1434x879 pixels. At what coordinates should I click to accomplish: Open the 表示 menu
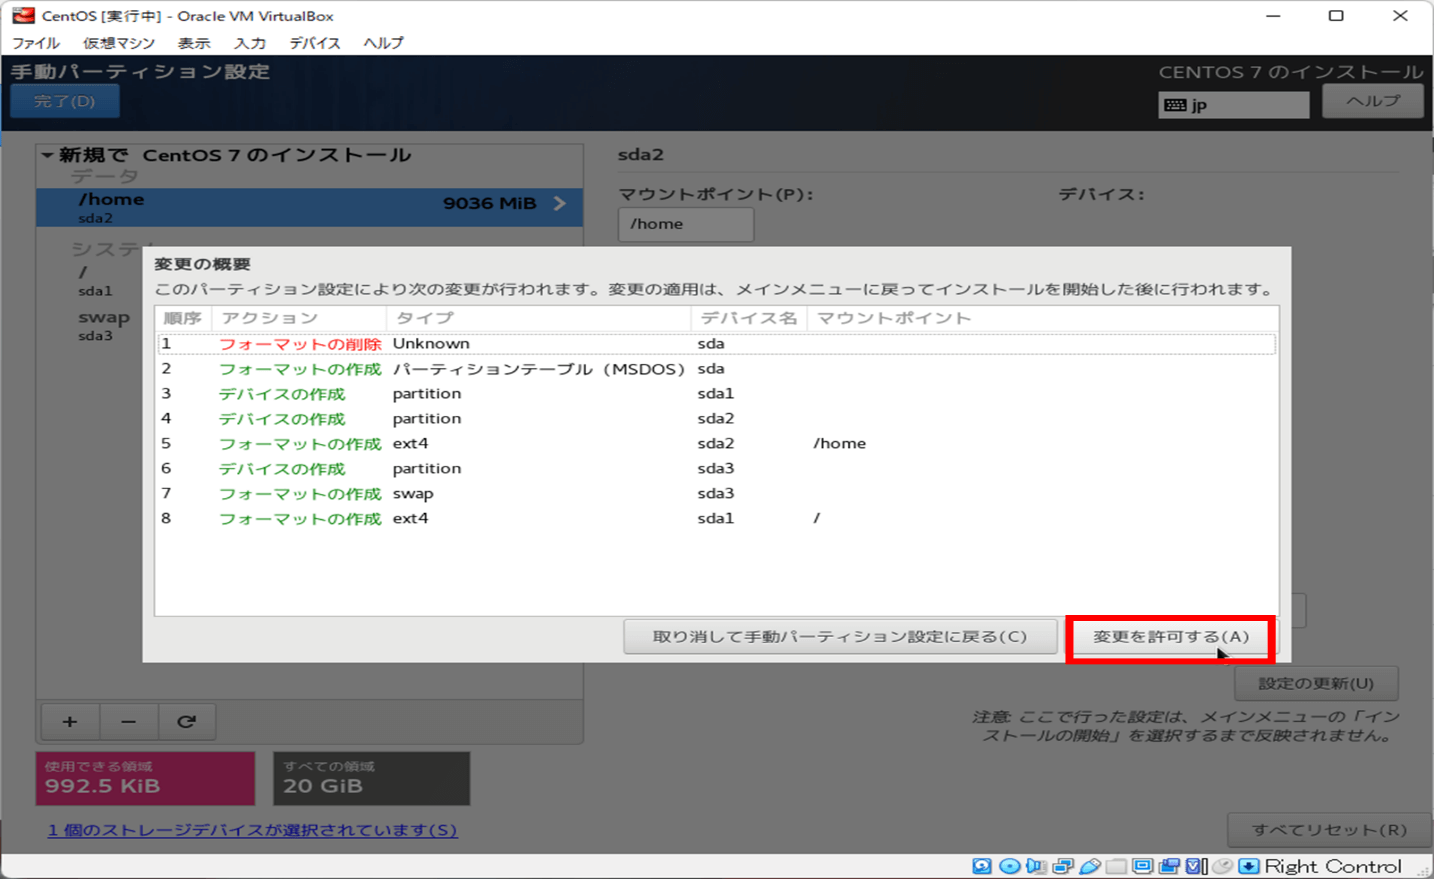[194, 43]
